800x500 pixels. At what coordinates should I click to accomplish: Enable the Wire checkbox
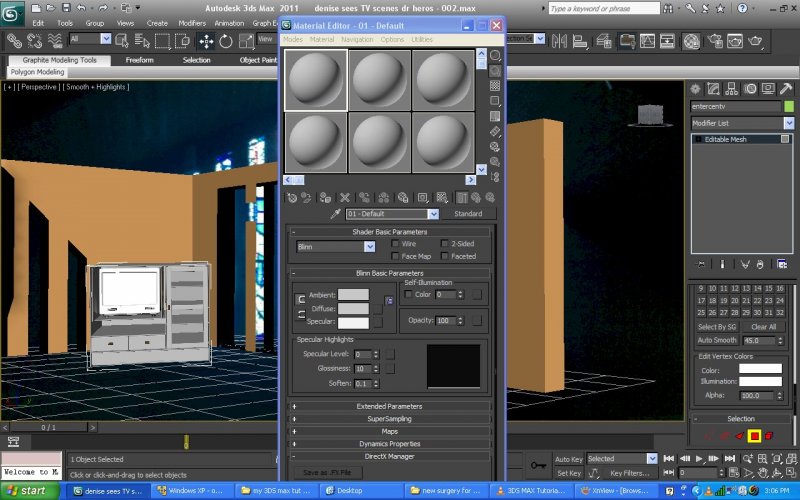tap(395, 244)
